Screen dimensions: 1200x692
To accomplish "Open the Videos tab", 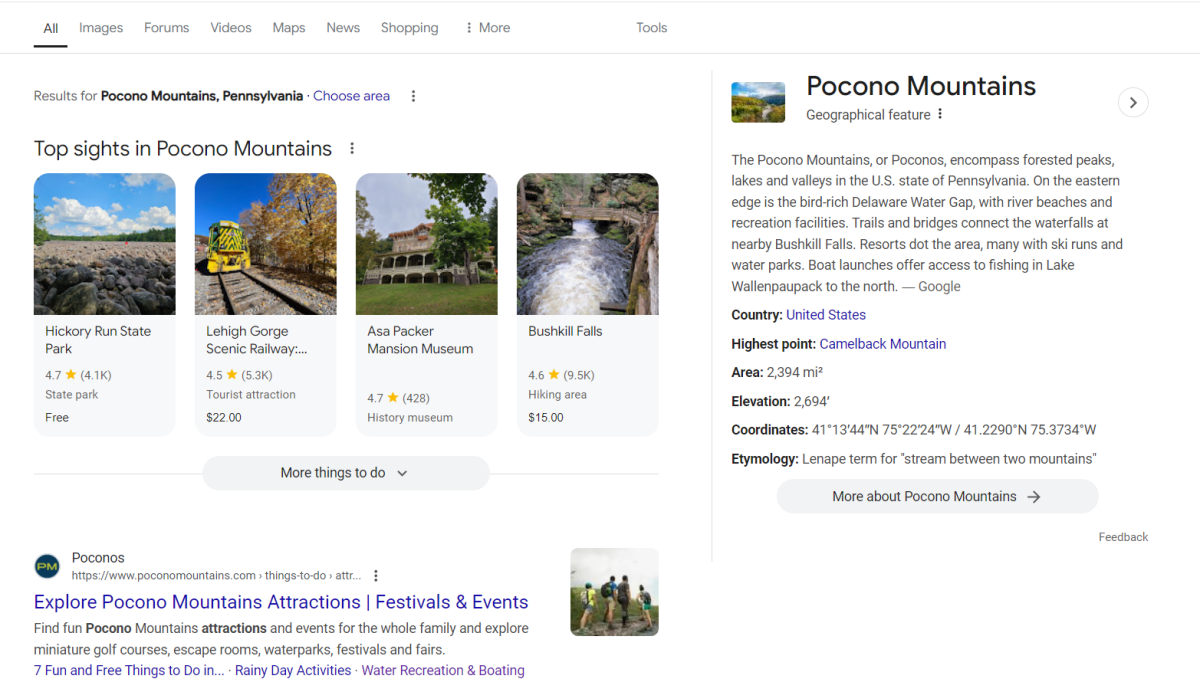I will (x=231, y=28).
